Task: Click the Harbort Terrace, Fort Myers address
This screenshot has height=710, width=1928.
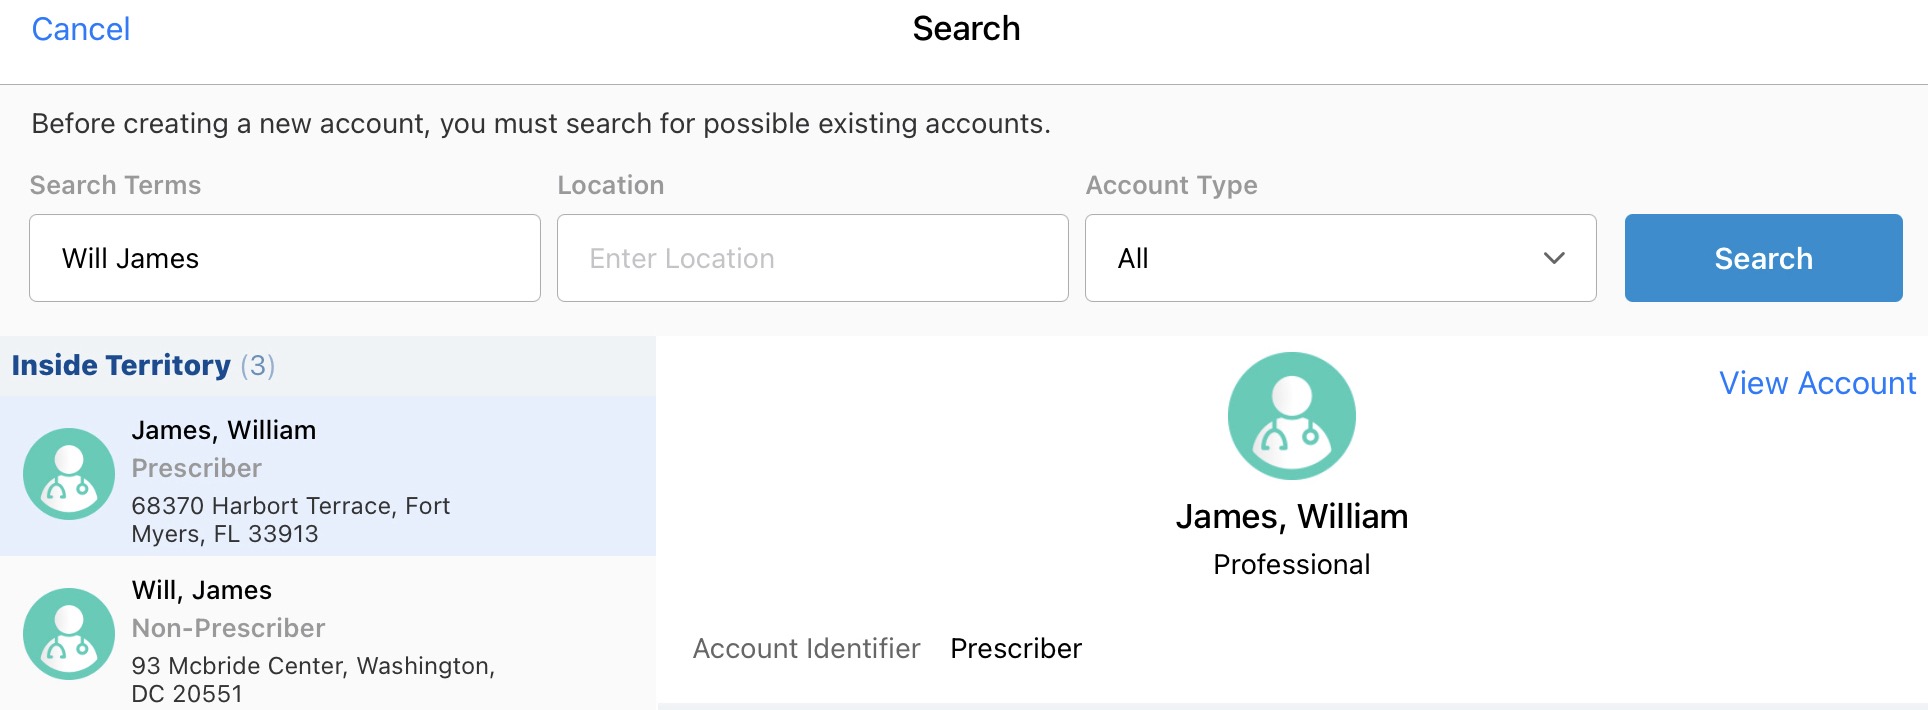Action: click(x=290, y=520)
